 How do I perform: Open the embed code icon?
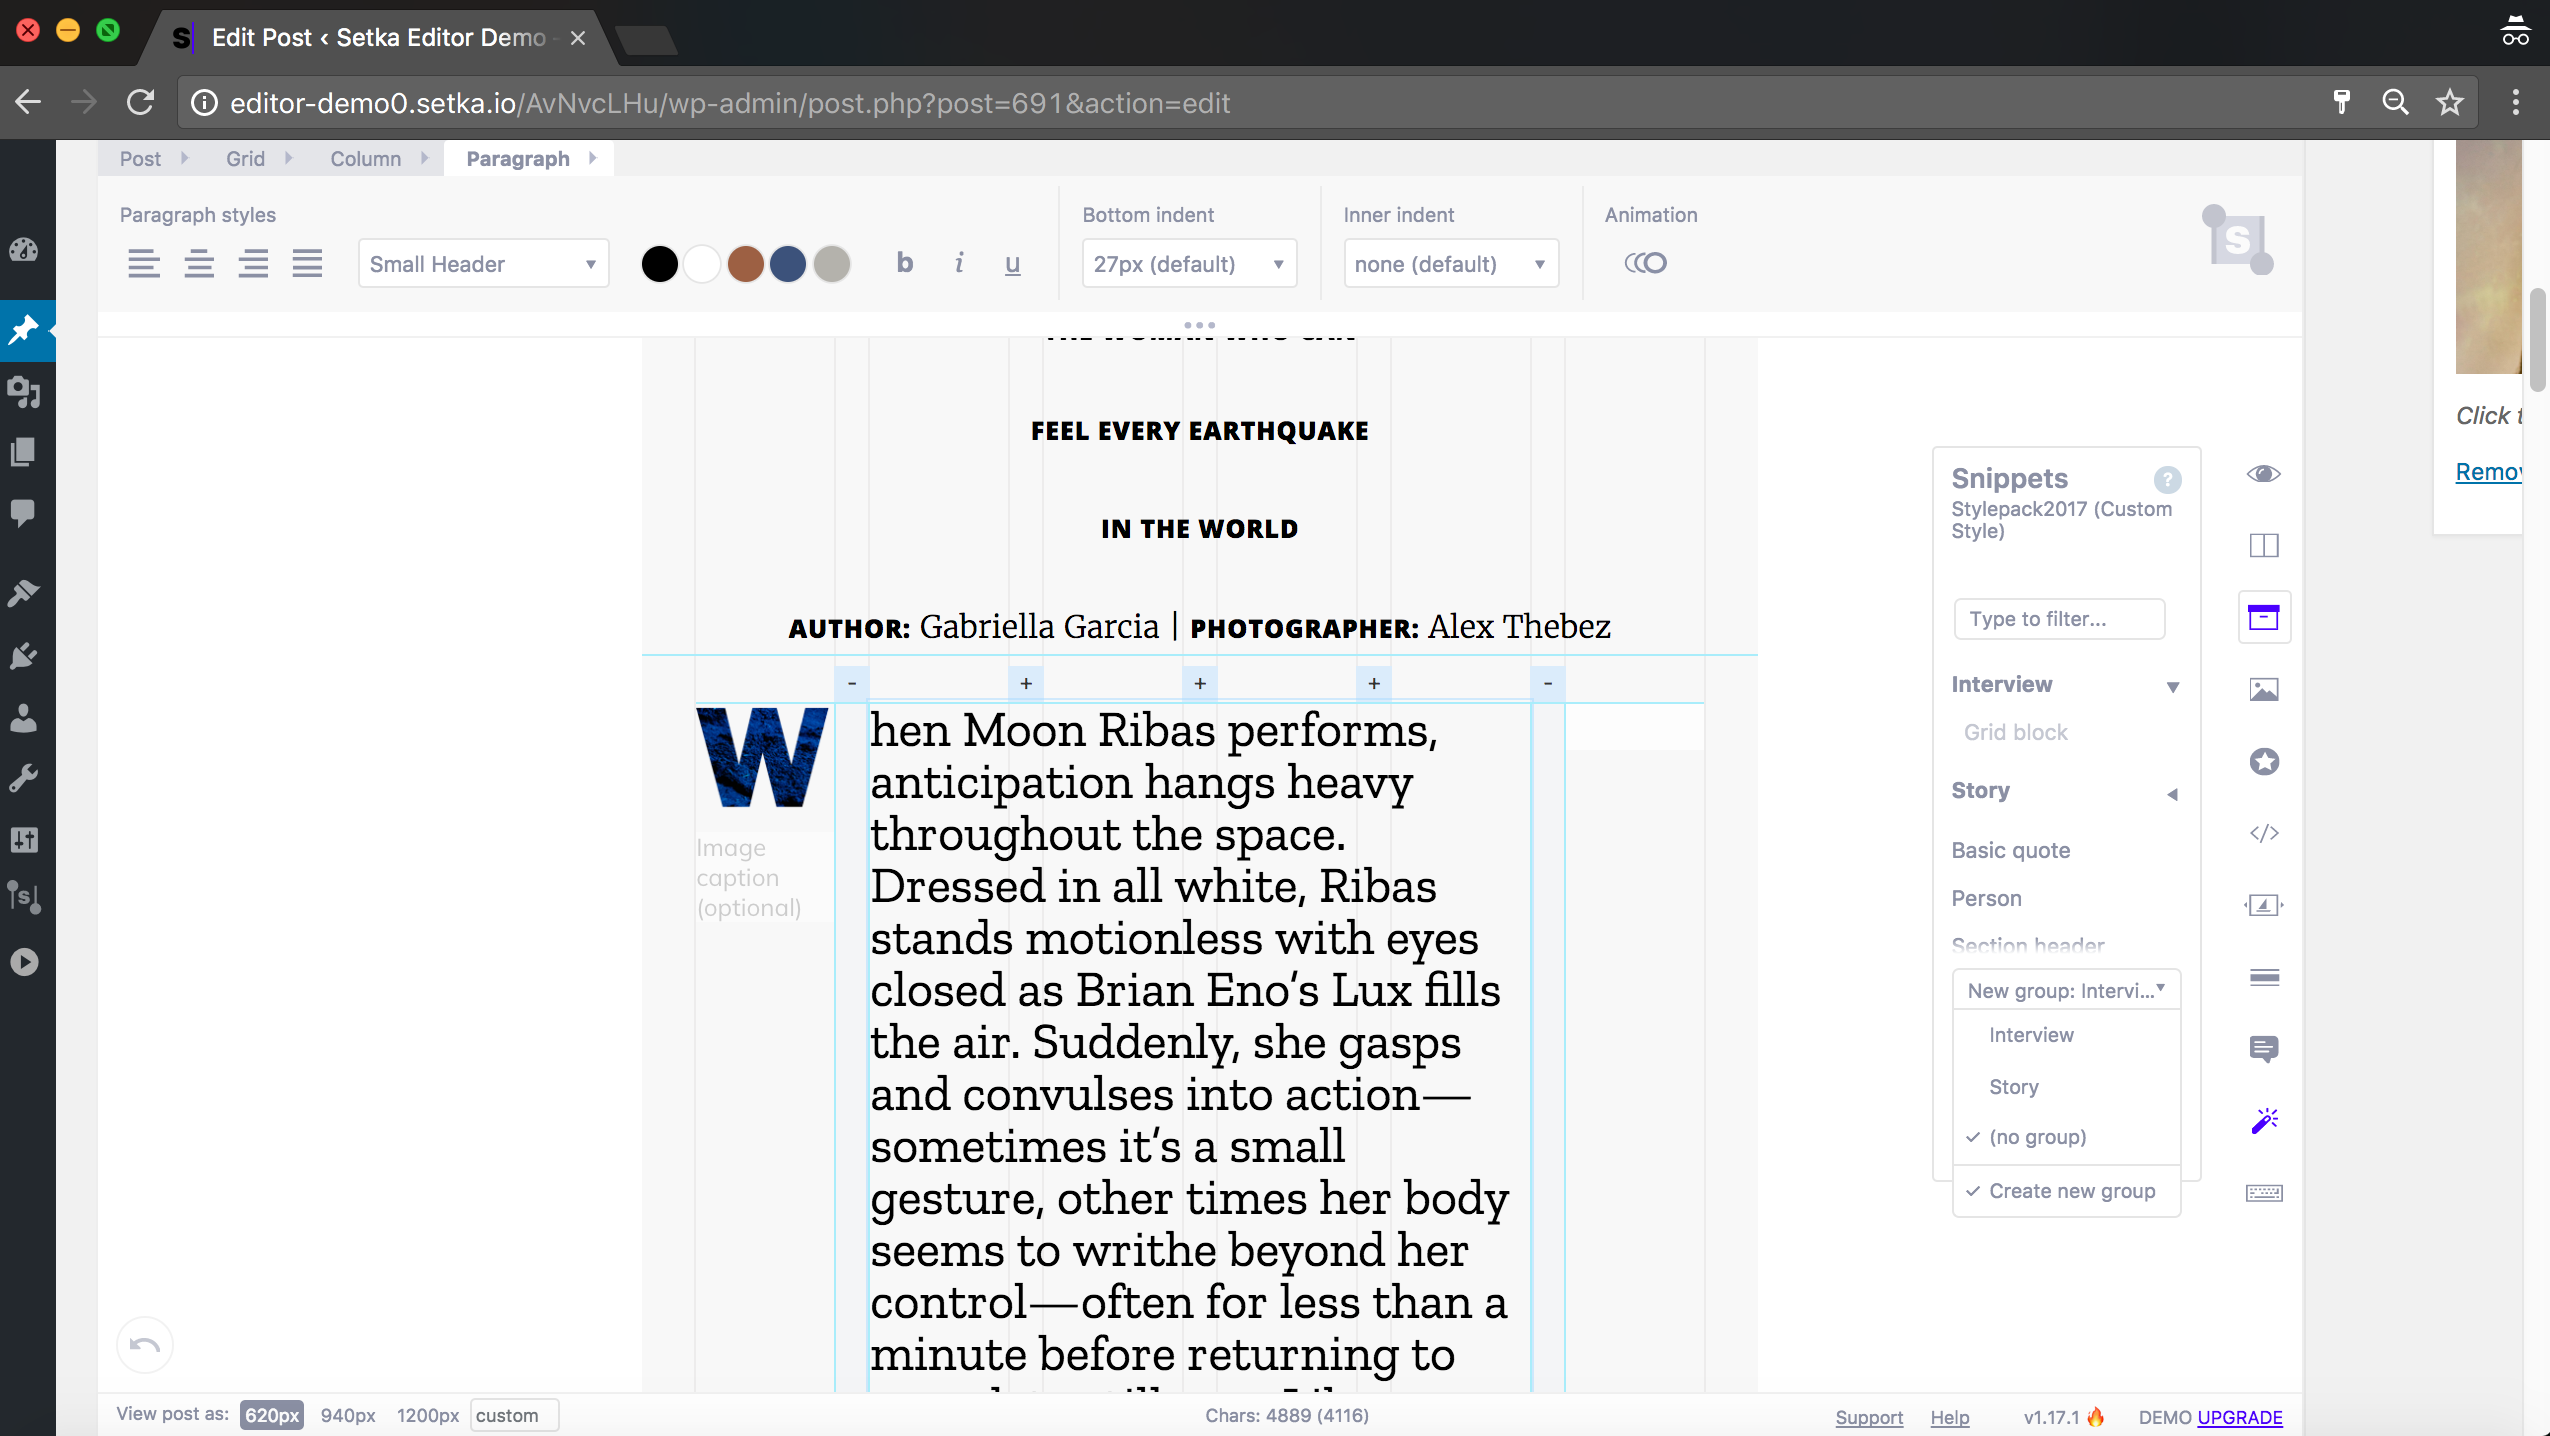(2264, 833)
